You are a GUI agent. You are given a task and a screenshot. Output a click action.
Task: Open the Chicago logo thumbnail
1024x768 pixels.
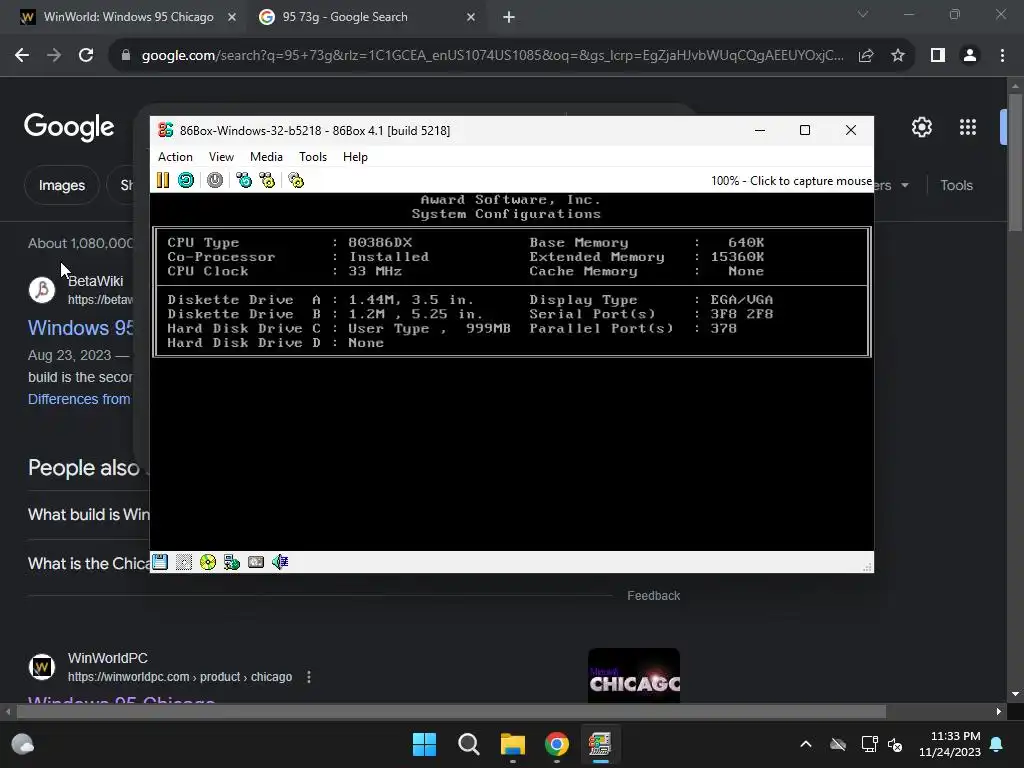633,676
